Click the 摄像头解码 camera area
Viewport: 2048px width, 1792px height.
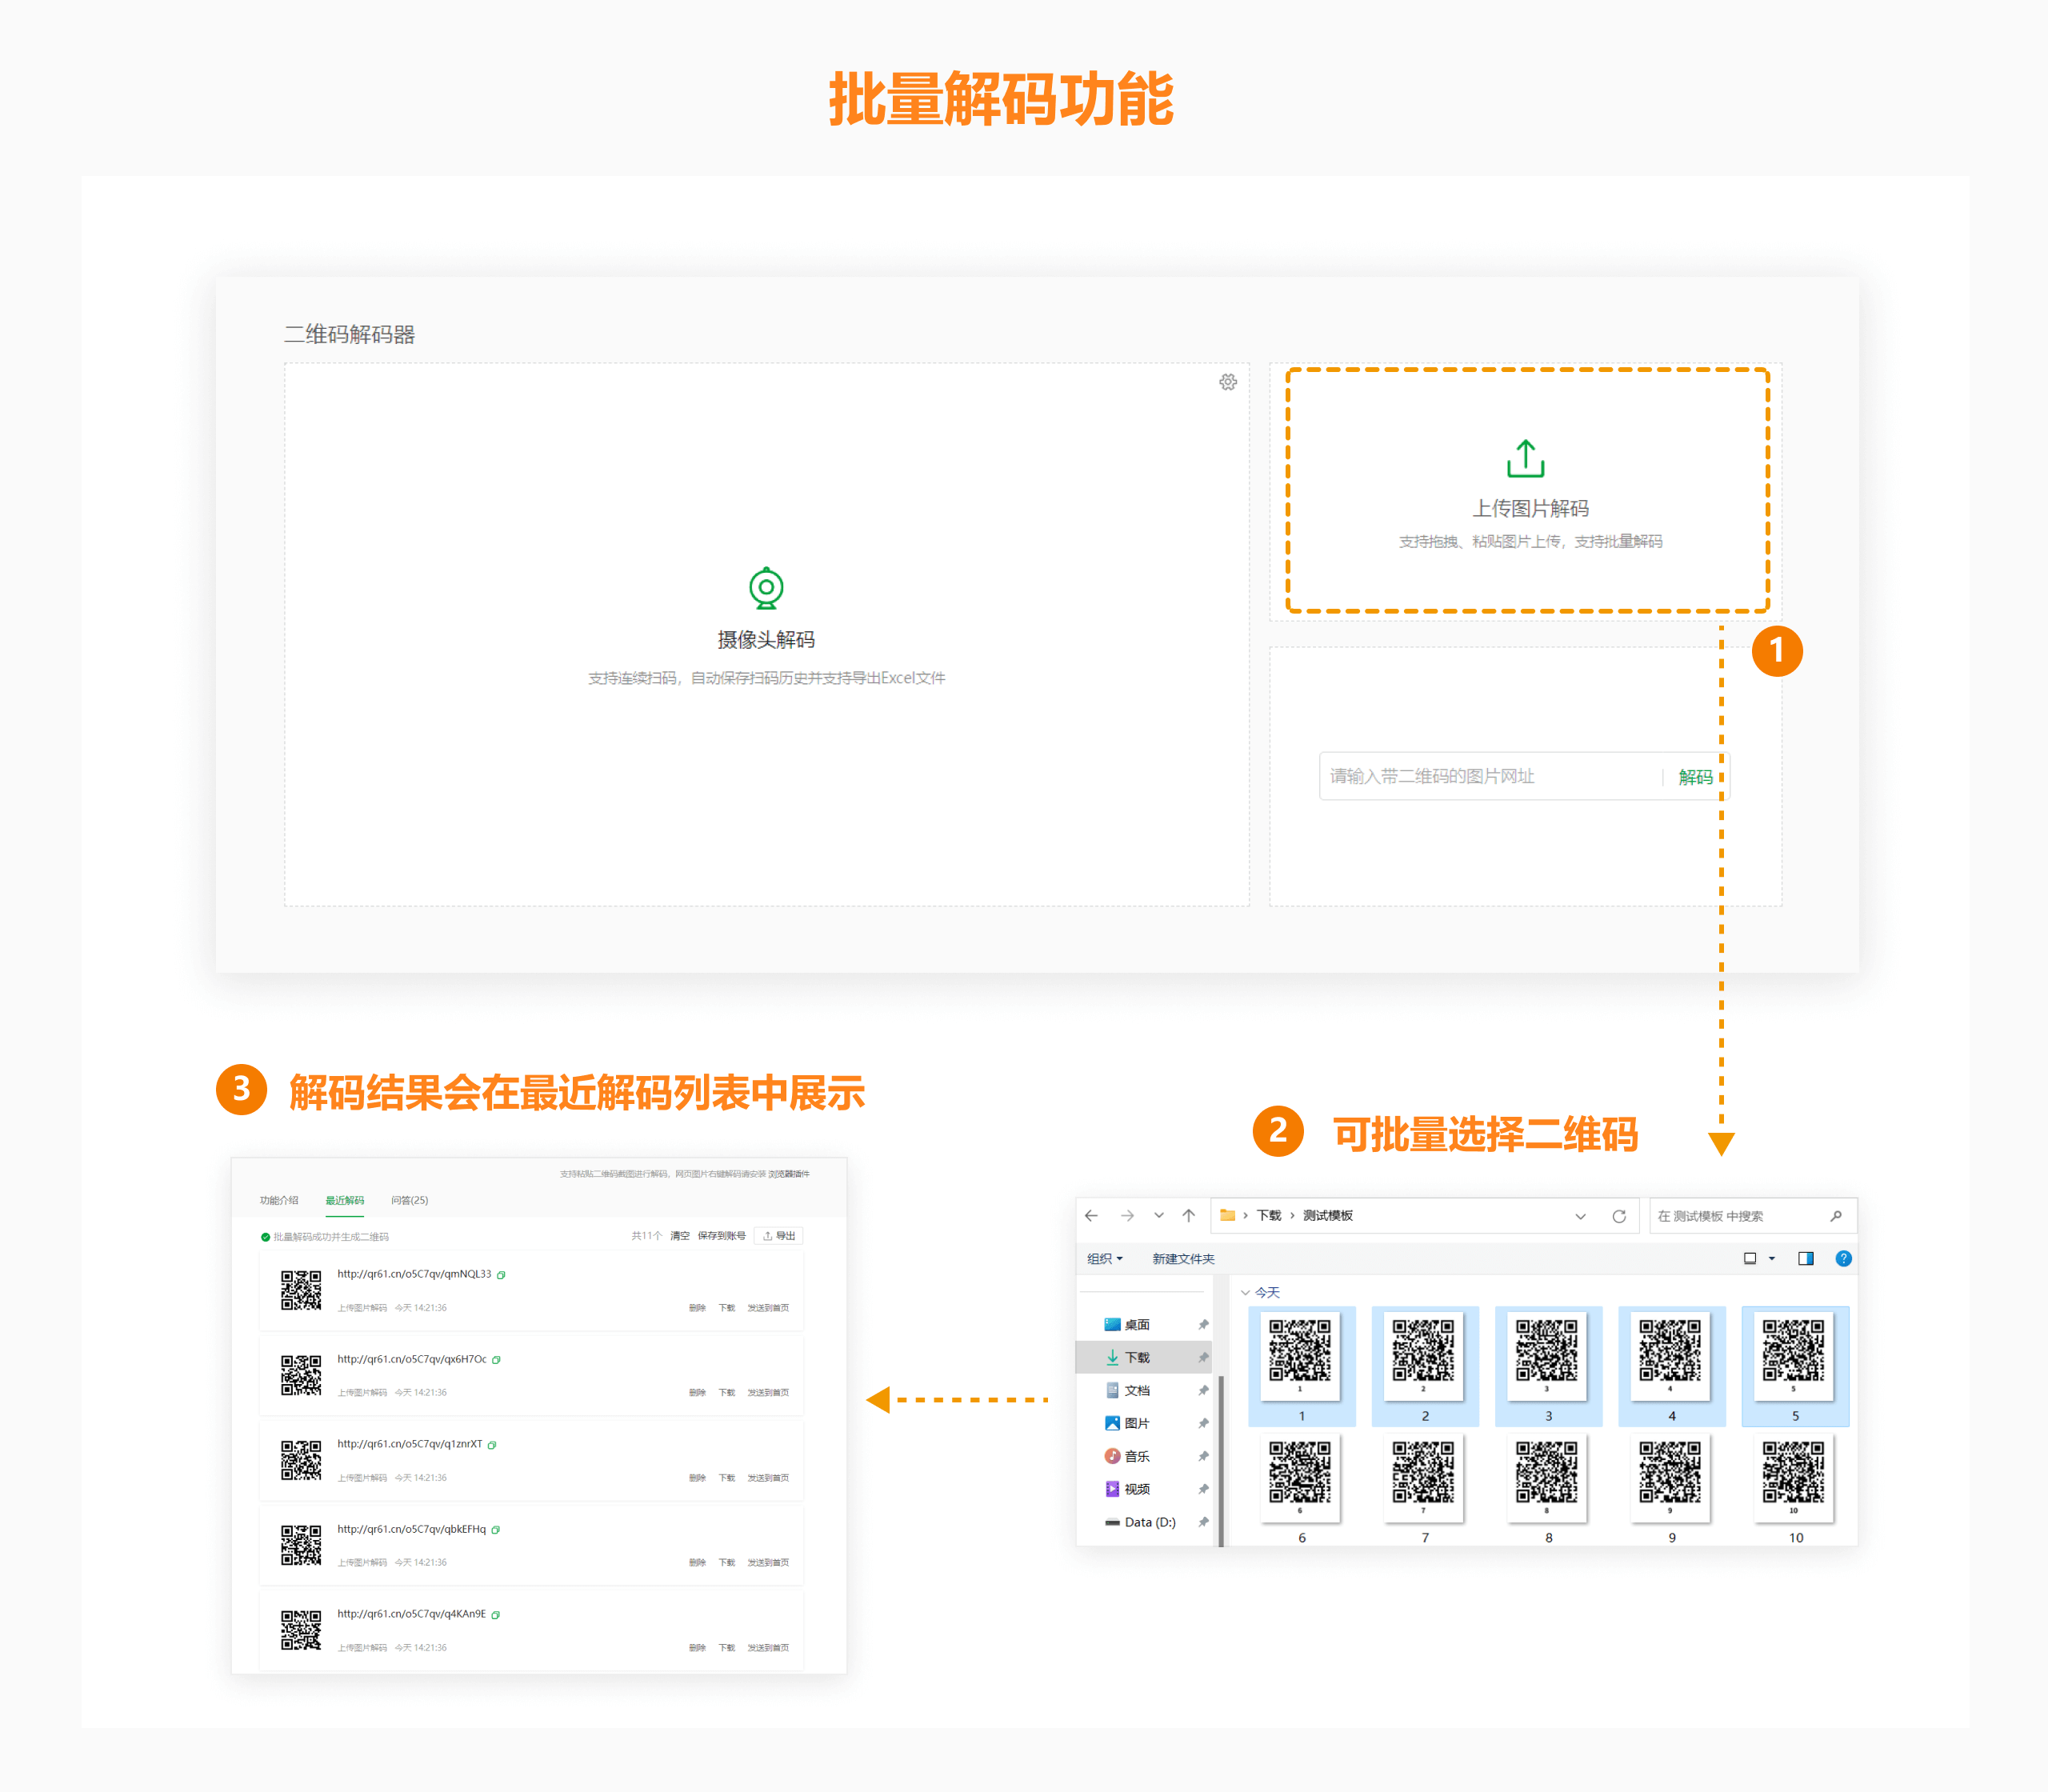(766, 634)
